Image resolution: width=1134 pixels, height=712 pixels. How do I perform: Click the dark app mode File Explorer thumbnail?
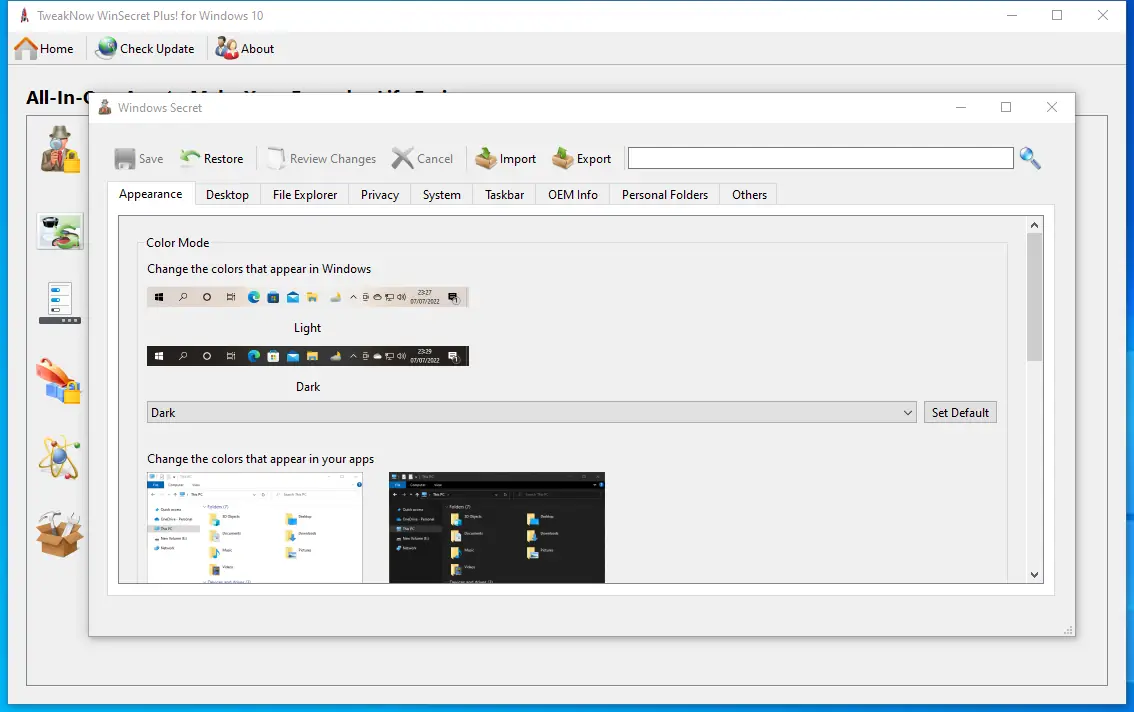496,527
